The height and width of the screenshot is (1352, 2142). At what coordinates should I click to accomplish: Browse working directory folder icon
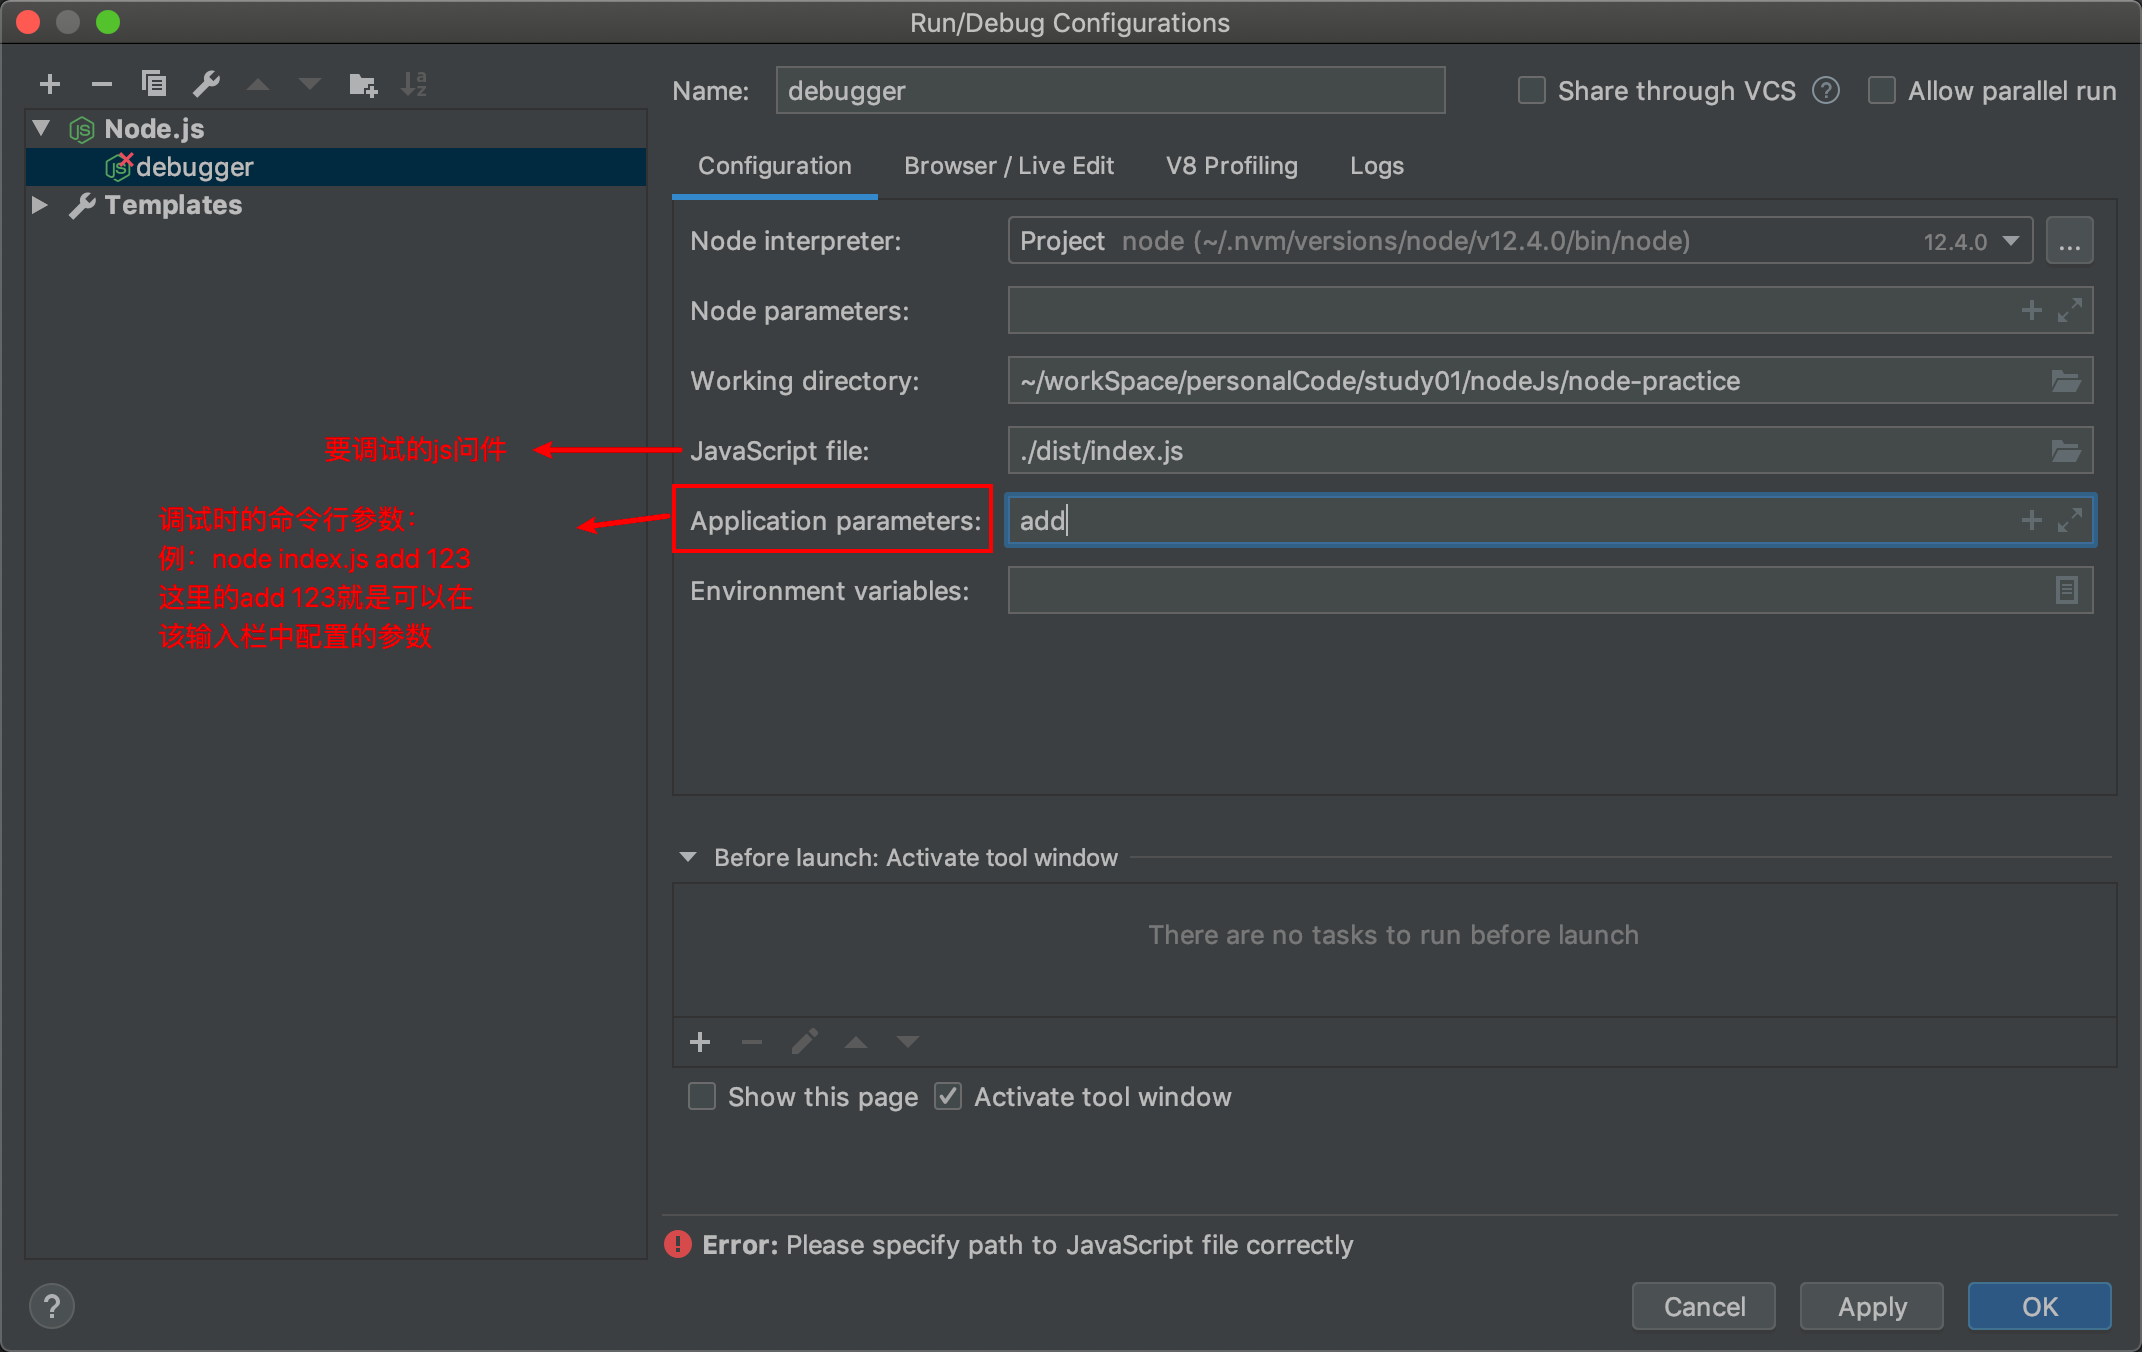(x=2066, y=381)
